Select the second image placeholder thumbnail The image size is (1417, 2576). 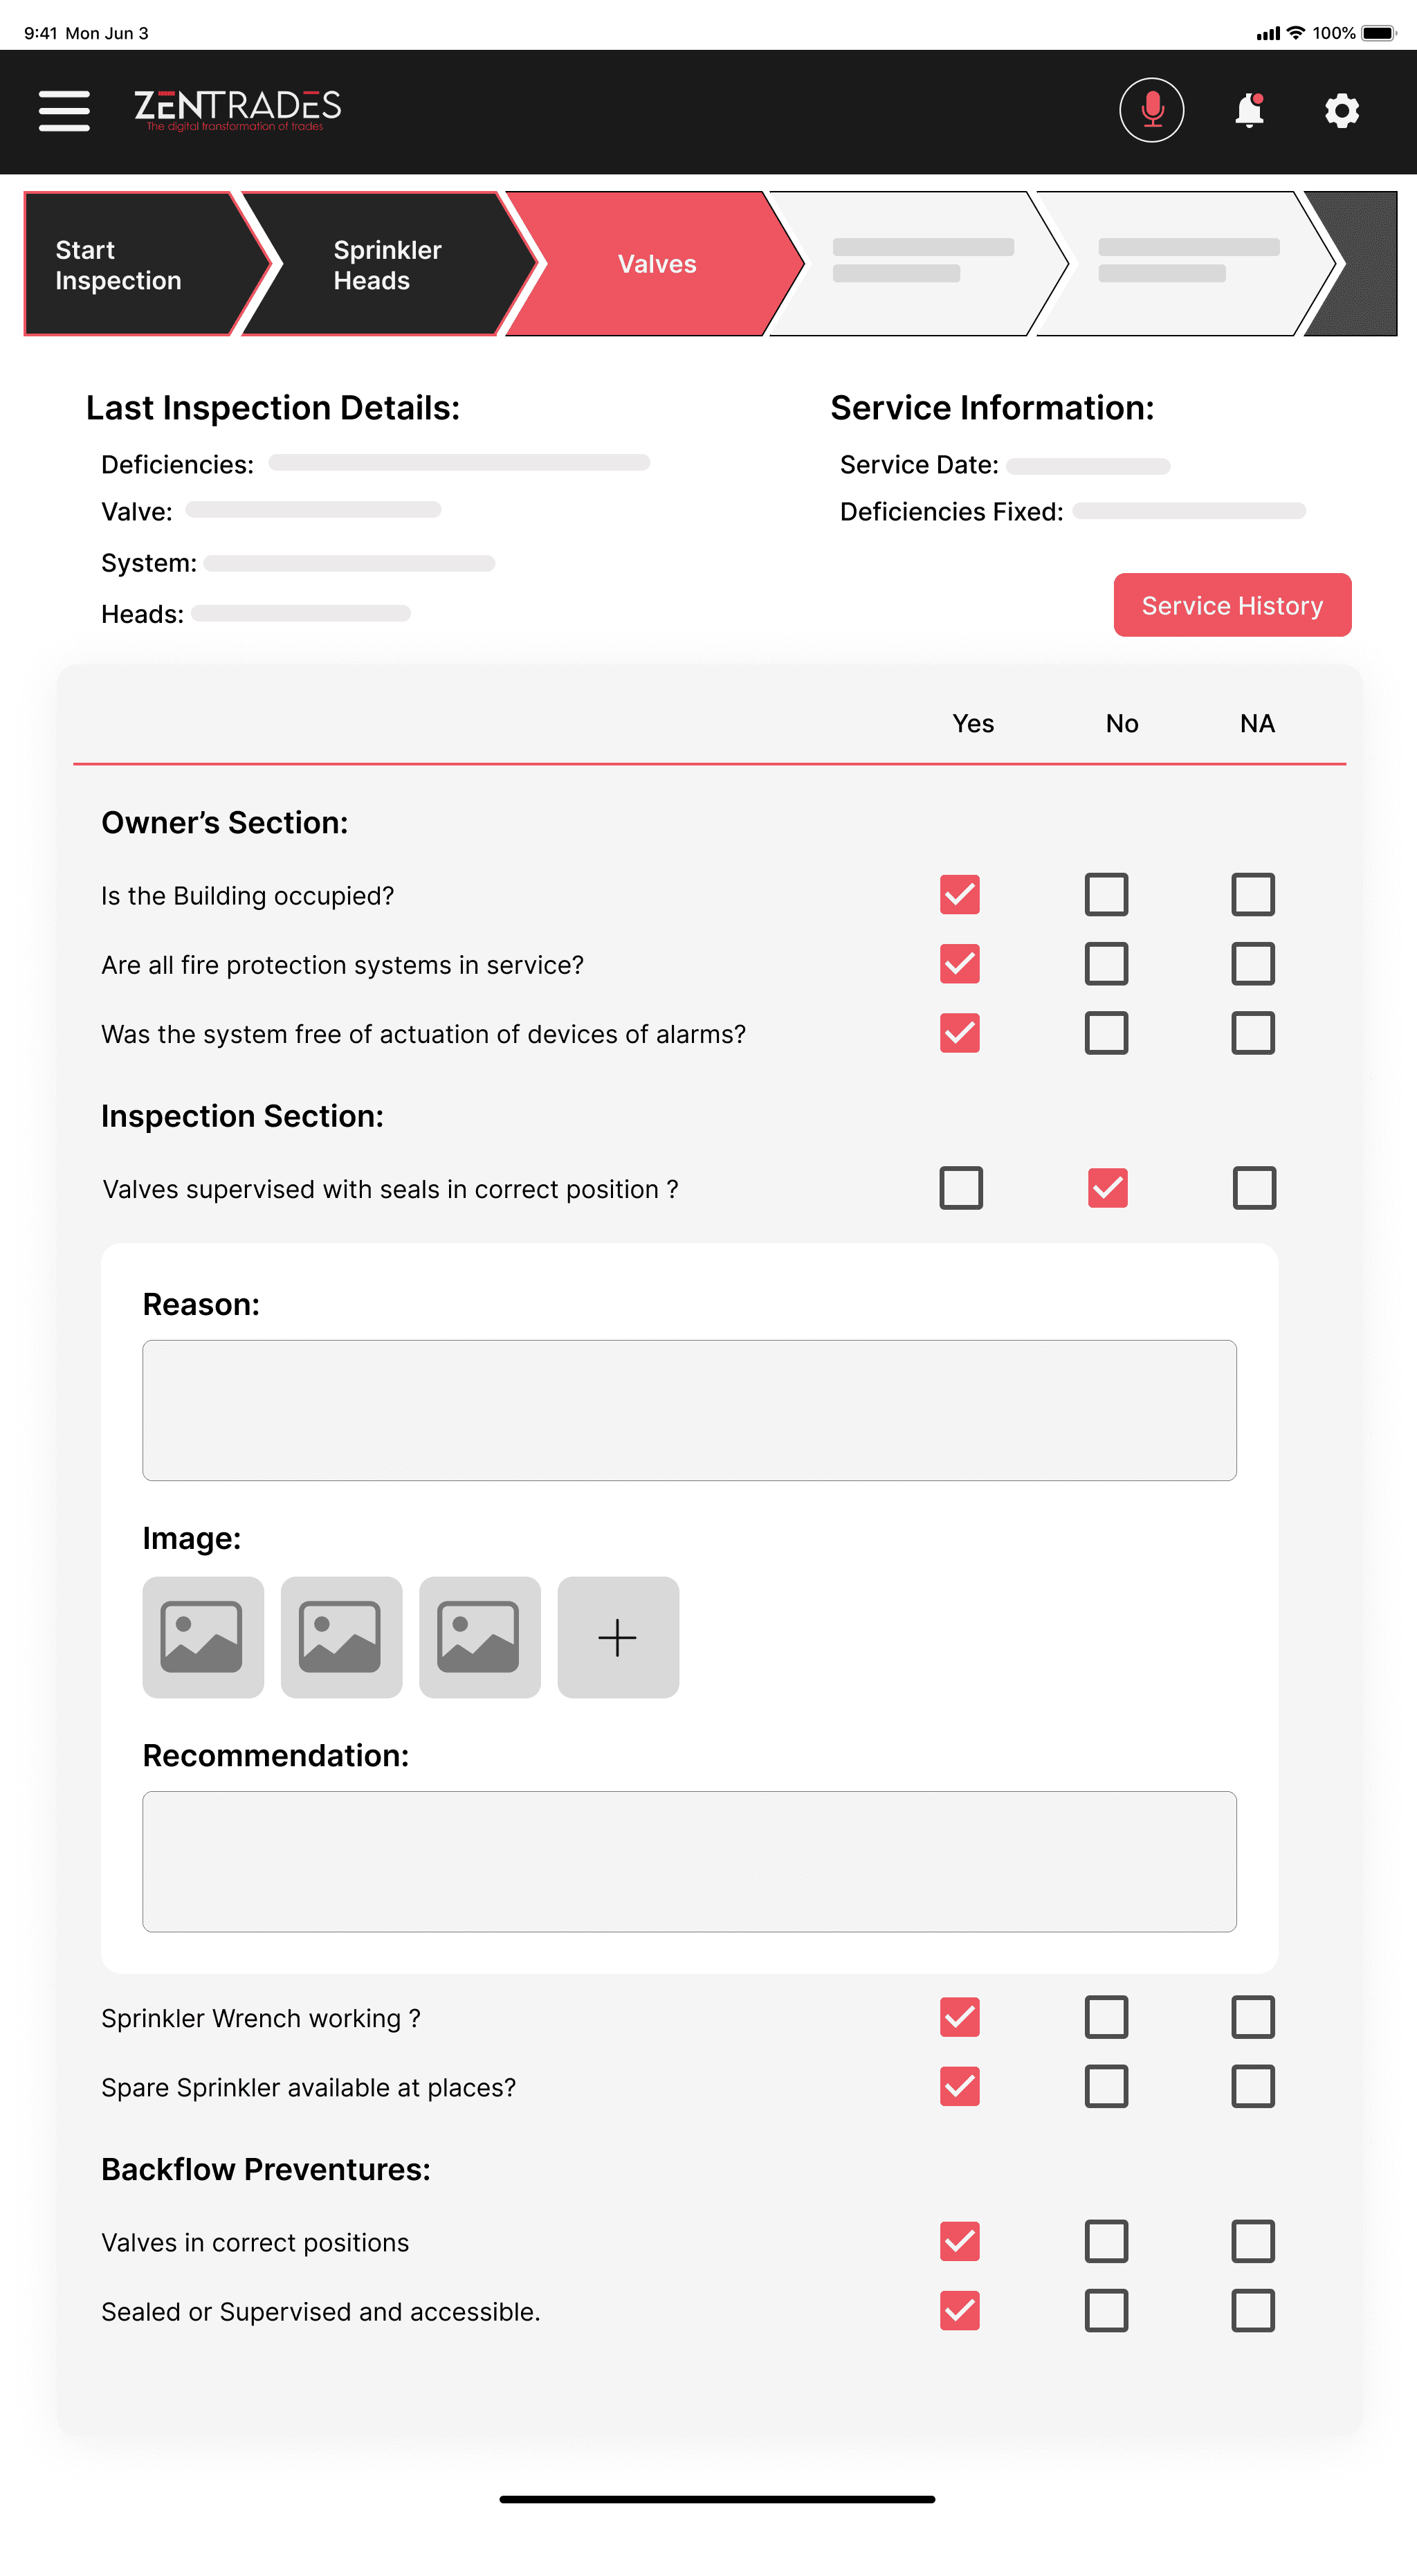point(341,1637)
